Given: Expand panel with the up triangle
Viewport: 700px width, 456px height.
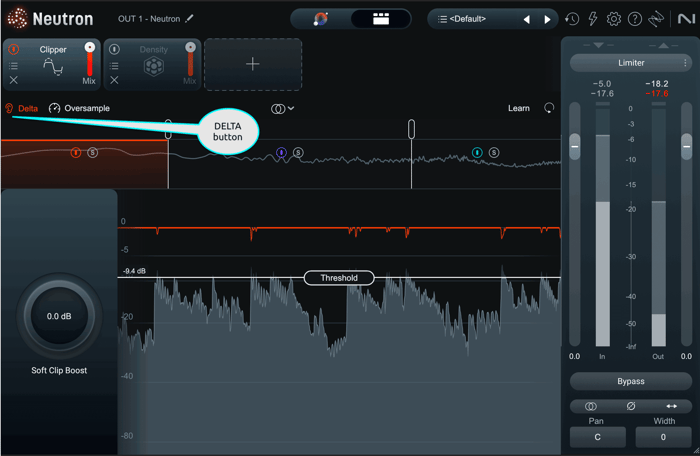Looking at the screenshot, I should coord(663,46).
